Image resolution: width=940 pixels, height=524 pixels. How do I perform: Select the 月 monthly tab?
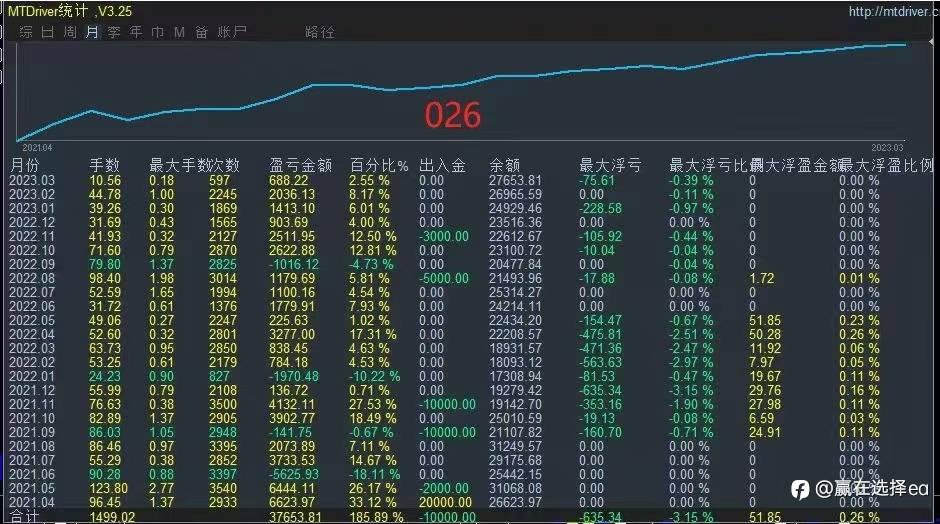(92, 32)
